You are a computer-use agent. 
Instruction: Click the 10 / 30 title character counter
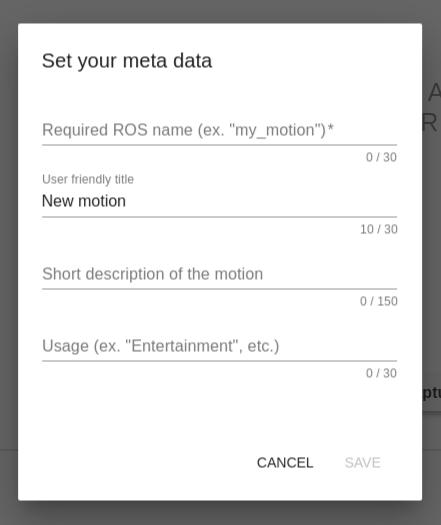tap(379, 229)
